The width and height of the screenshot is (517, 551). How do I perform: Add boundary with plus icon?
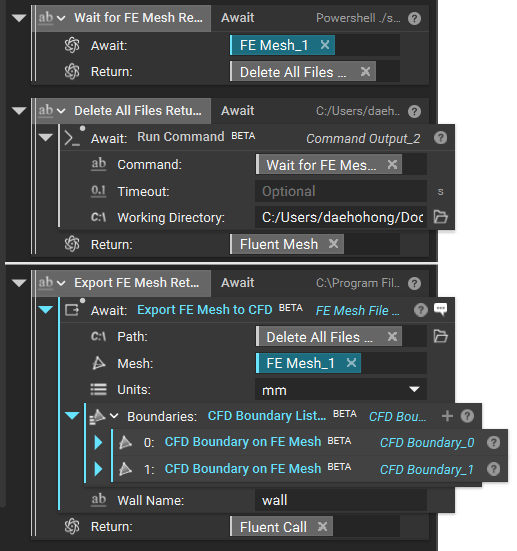[x=447, y=416]
